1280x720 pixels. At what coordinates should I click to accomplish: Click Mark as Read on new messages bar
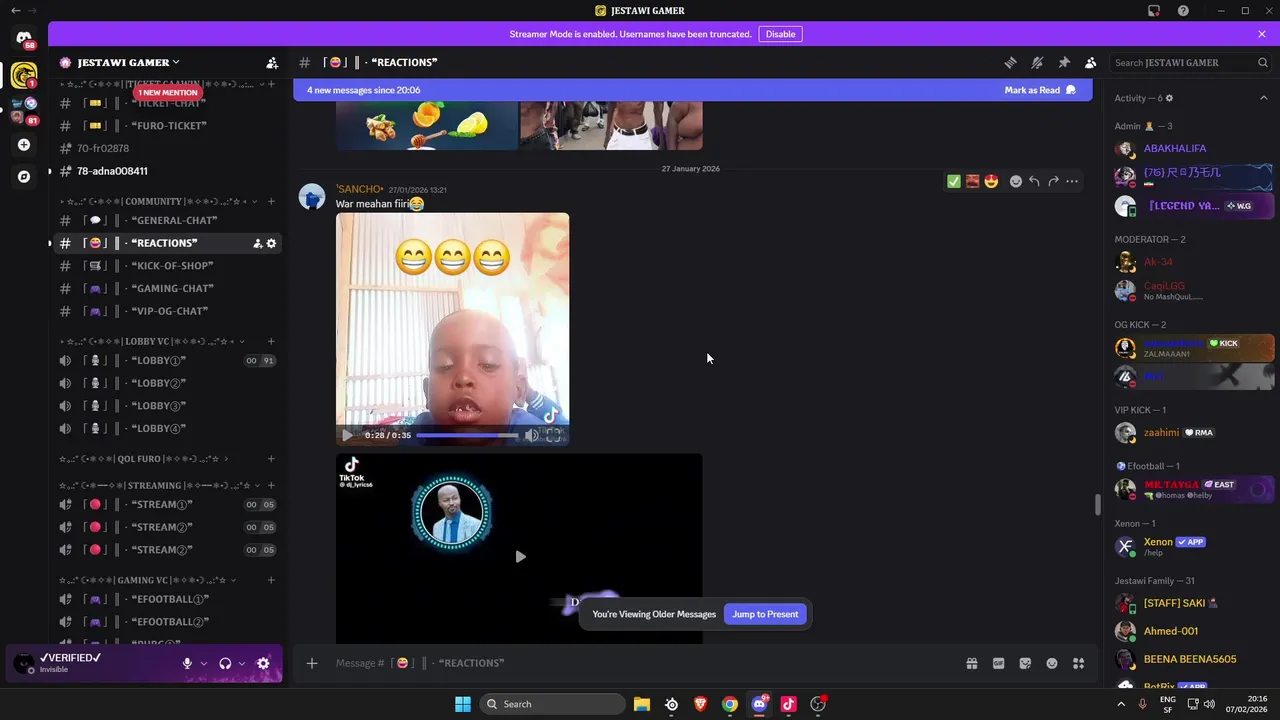pyautogui.click(x=1040, y=90)
